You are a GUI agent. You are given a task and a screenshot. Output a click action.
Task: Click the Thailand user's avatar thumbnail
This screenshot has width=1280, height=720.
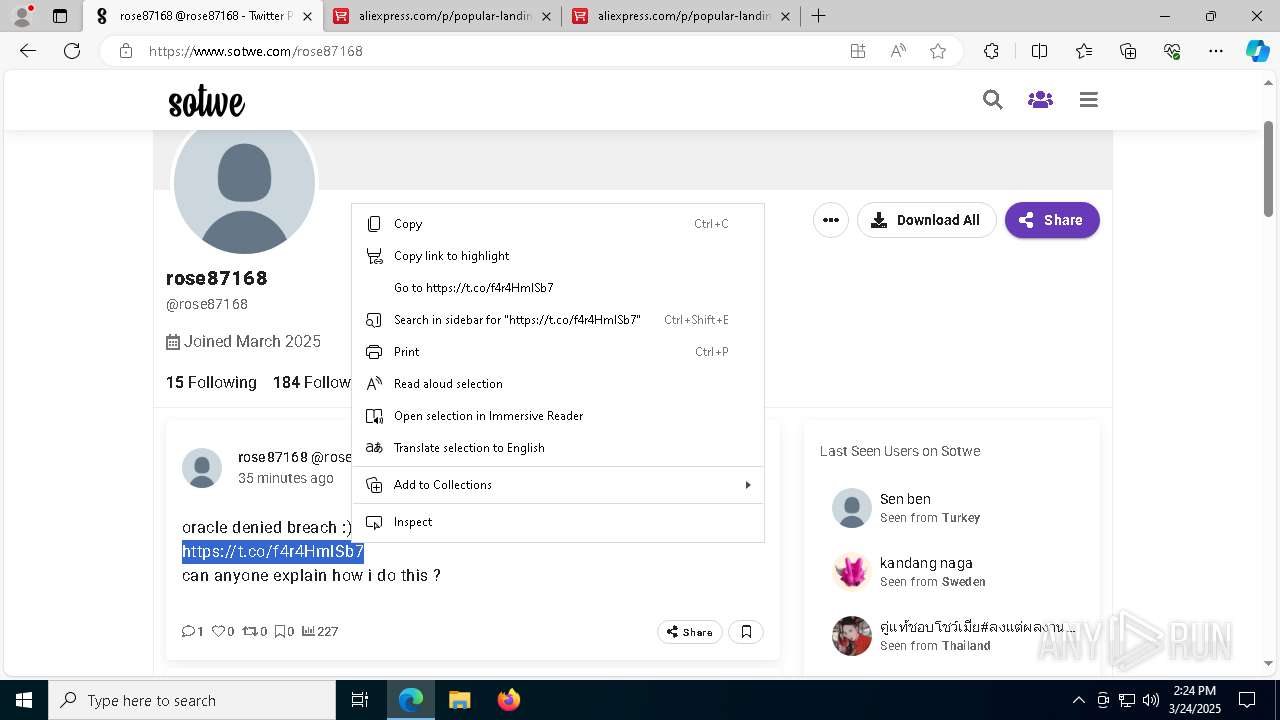852,636
